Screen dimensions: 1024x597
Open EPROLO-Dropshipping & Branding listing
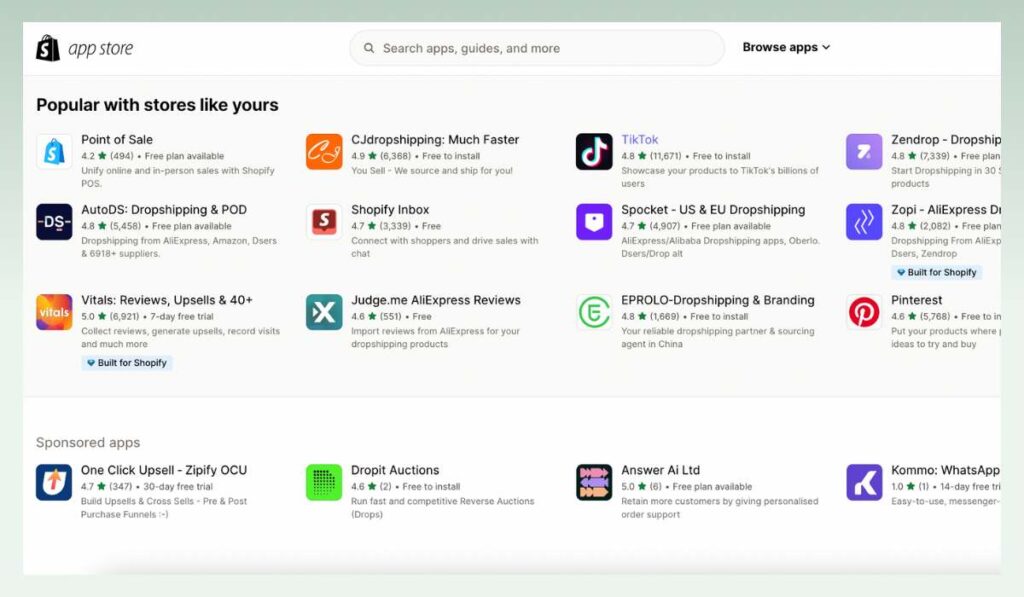point(718,300)
